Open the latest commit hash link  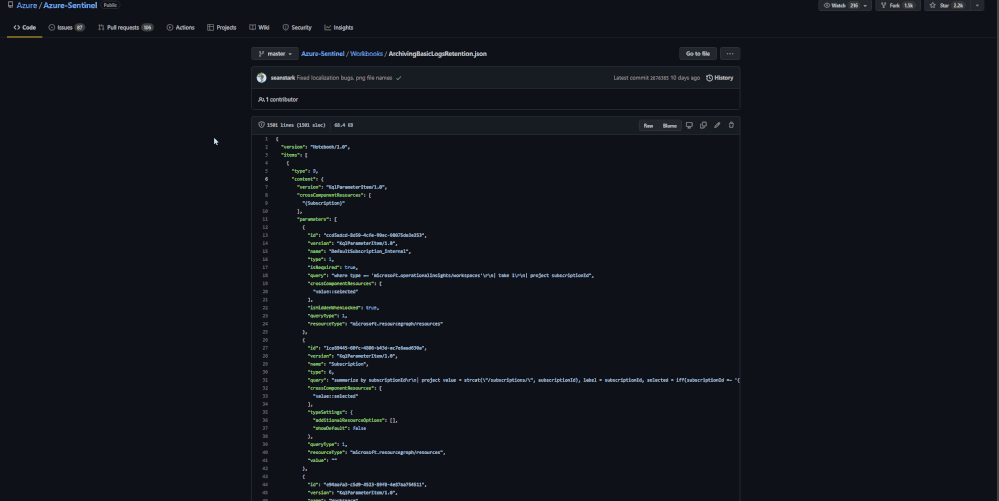tap(659, 78)
